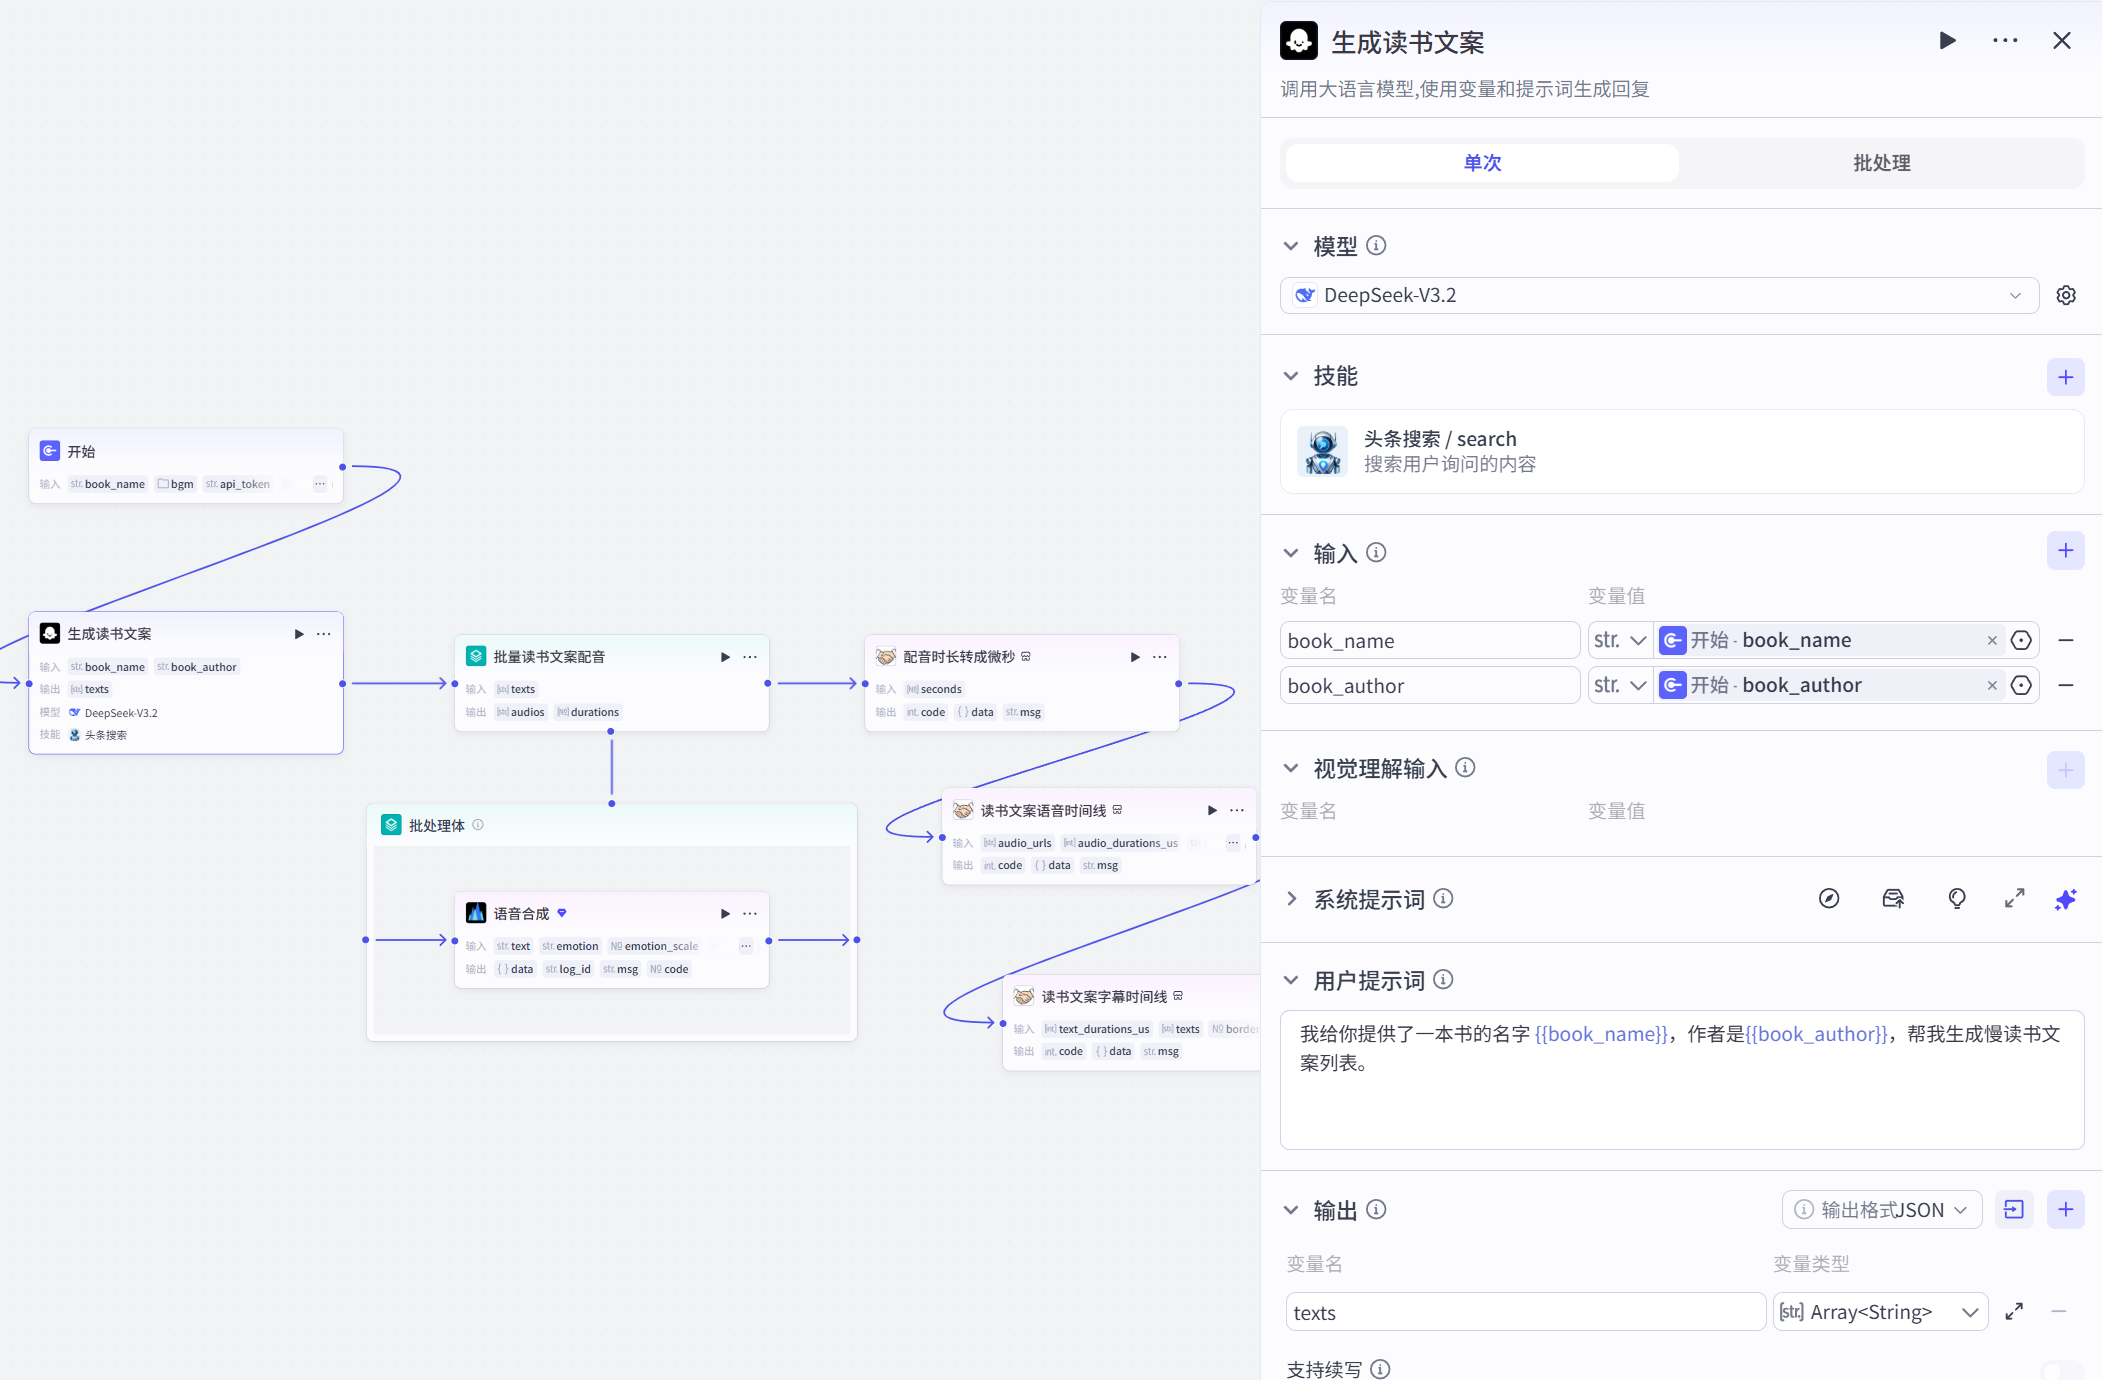Collapse the 技能 section
The image size is (2102, 1380).
coord(1291,376)
